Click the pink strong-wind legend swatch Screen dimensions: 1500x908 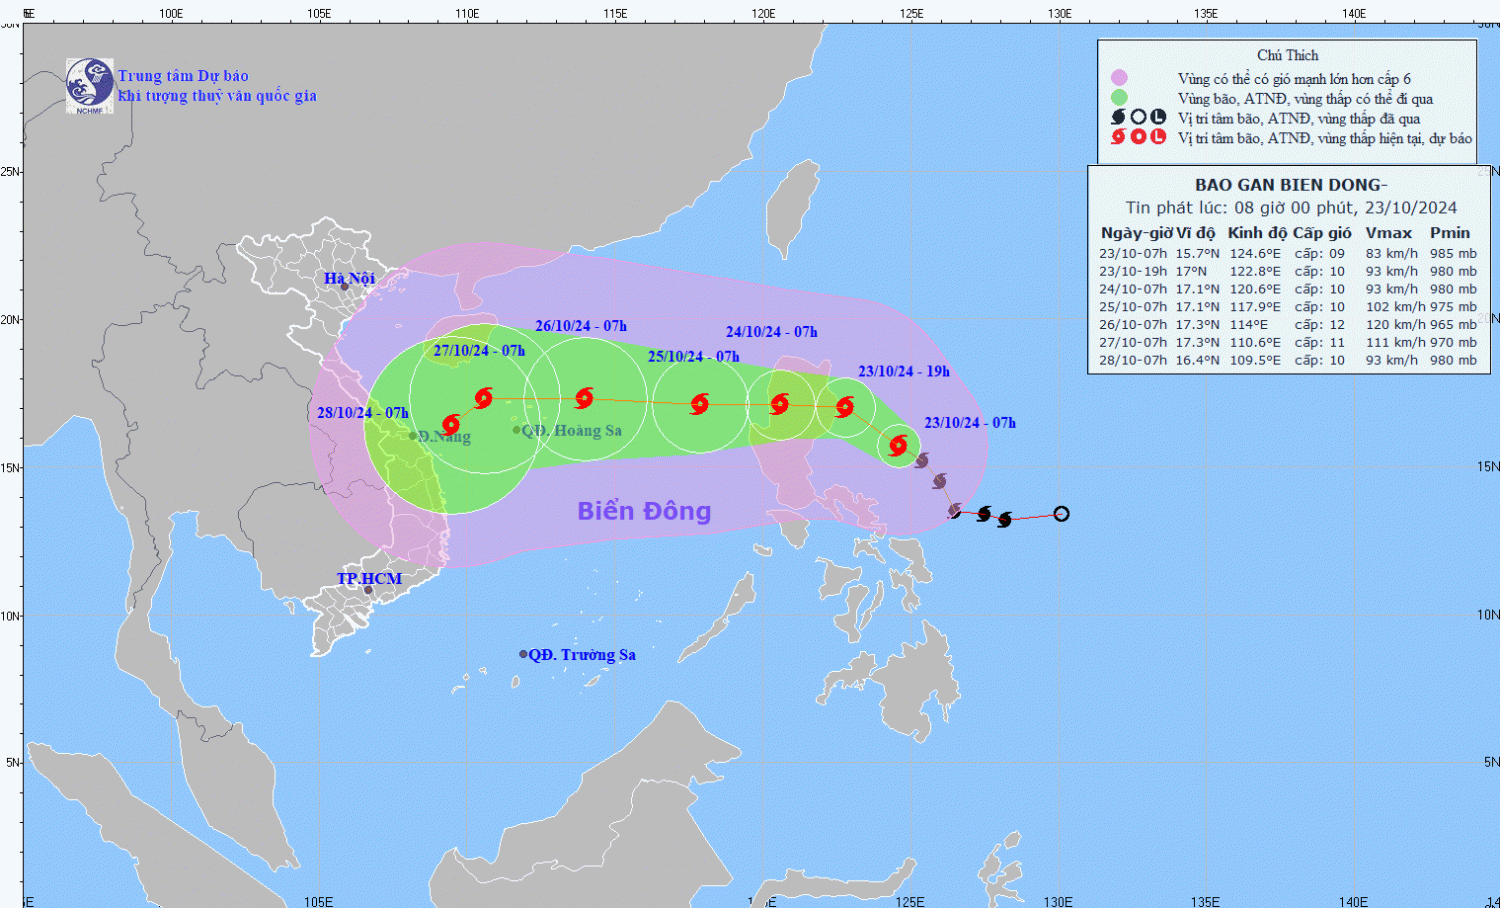click(1119, 78)
